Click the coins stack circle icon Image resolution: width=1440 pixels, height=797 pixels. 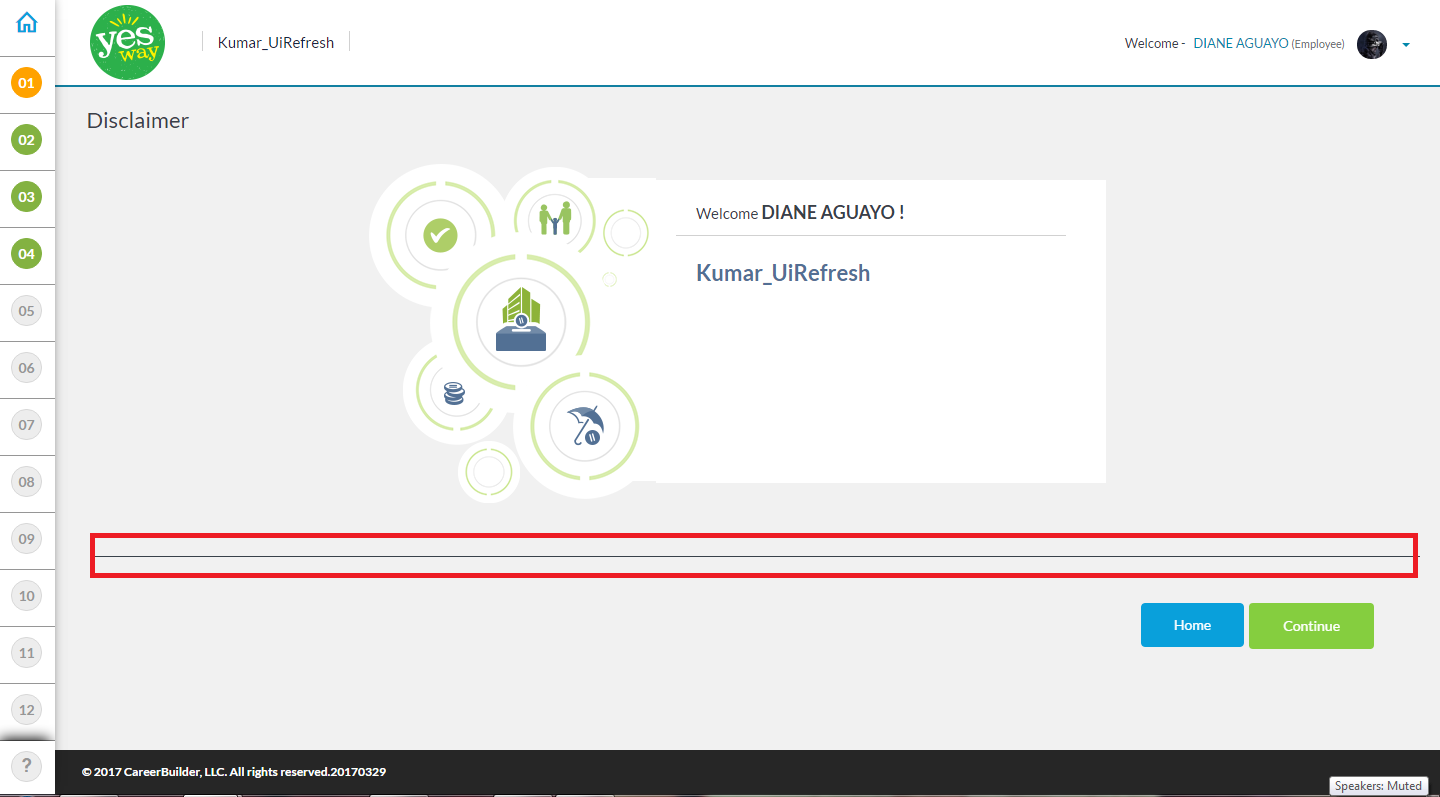pyautogui.click(x=454, y=392)
